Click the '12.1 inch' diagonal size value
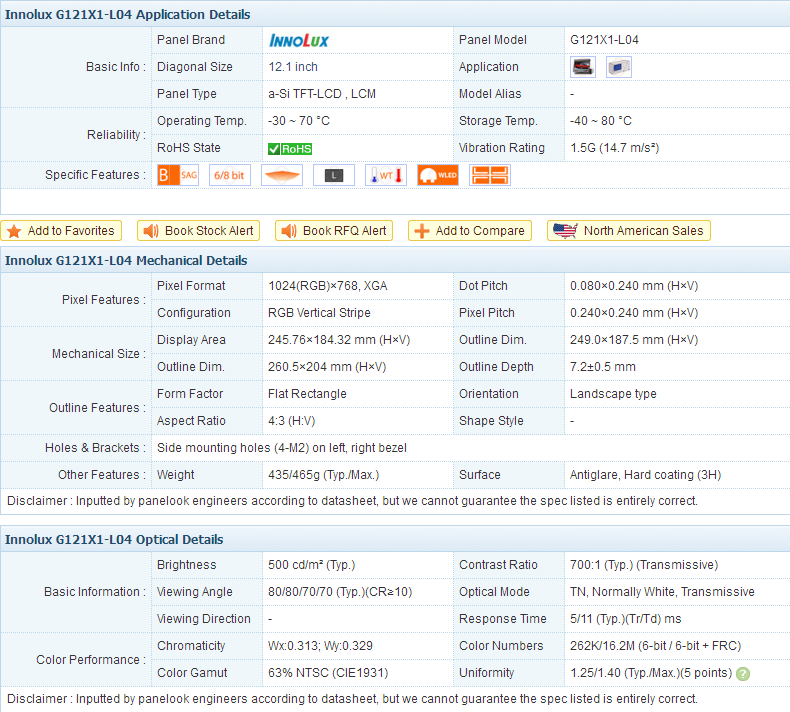 [293, 67]
